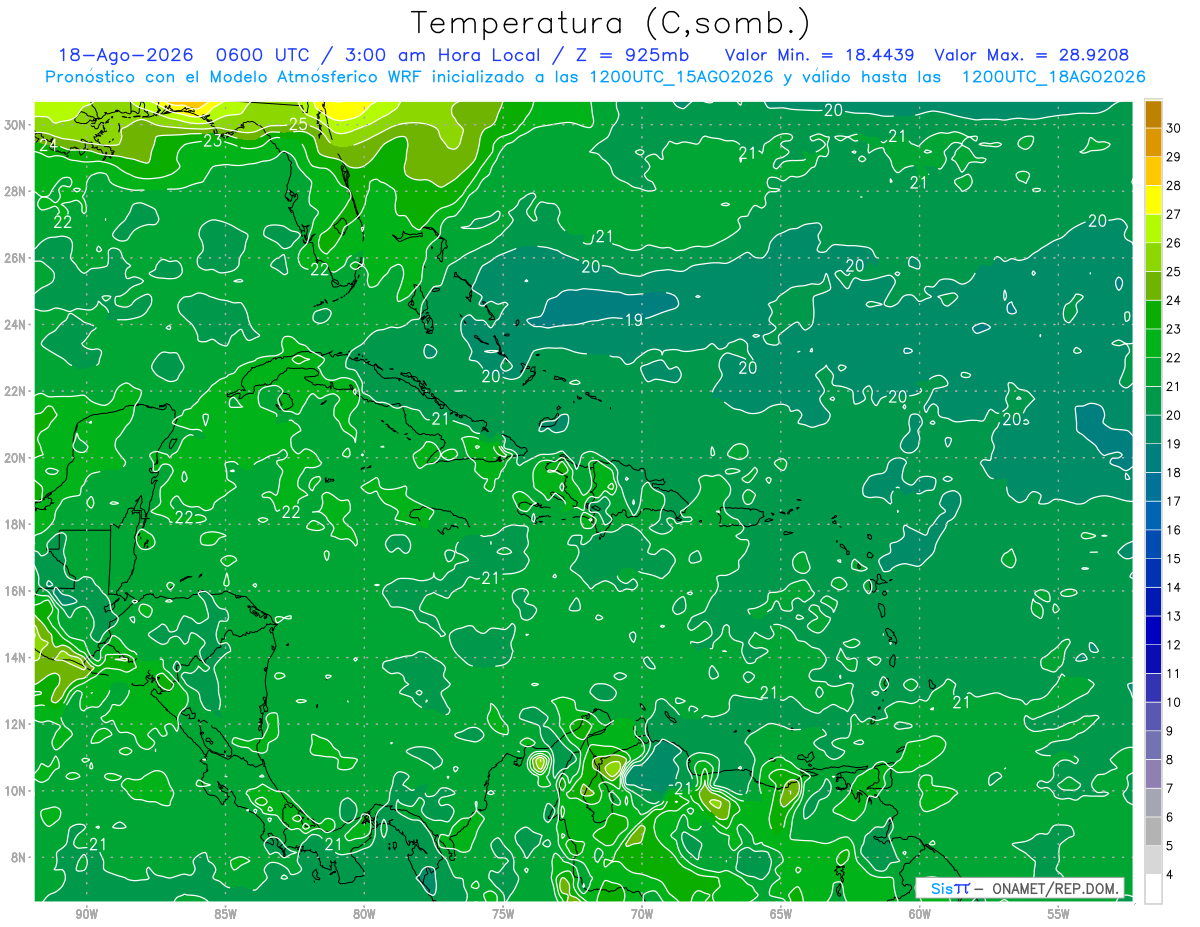Click the '26N' latitude axis label
This screenshot has height=927, width=1200.
click(17, 258)
